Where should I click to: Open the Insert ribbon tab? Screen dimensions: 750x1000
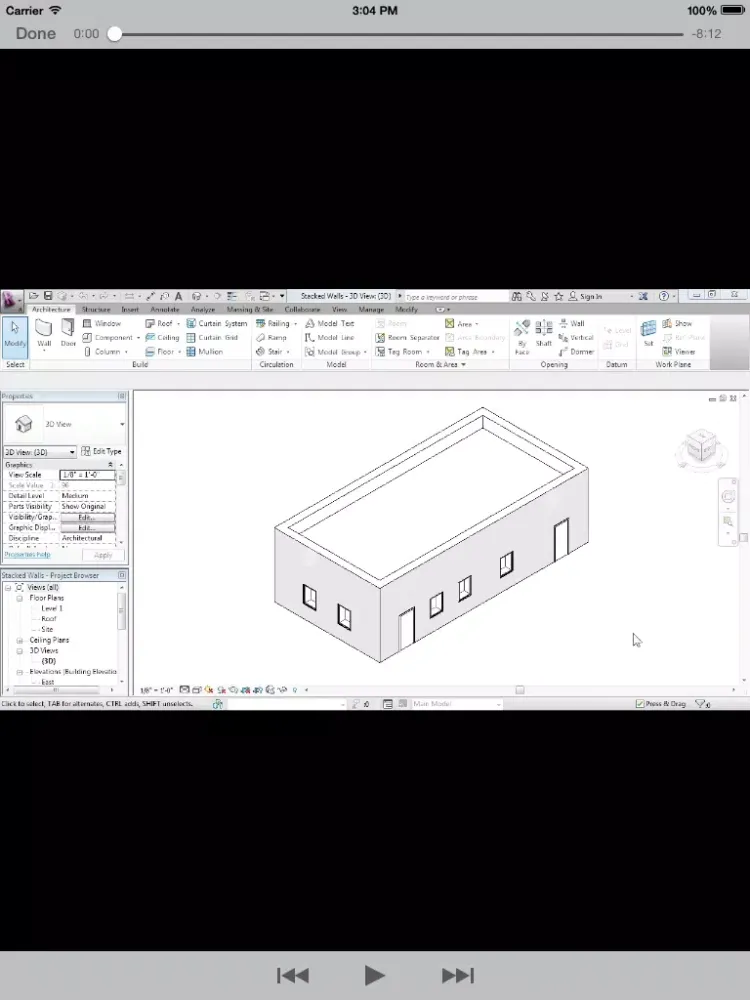pos(130,309)
